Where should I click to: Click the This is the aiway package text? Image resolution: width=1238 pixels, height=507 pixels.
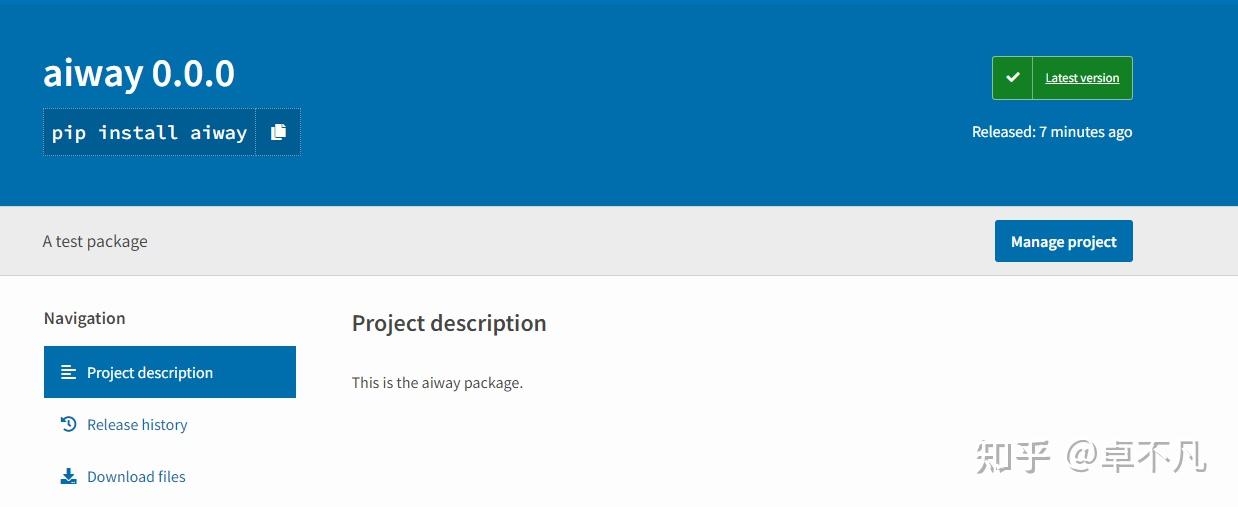click(437, 382)
